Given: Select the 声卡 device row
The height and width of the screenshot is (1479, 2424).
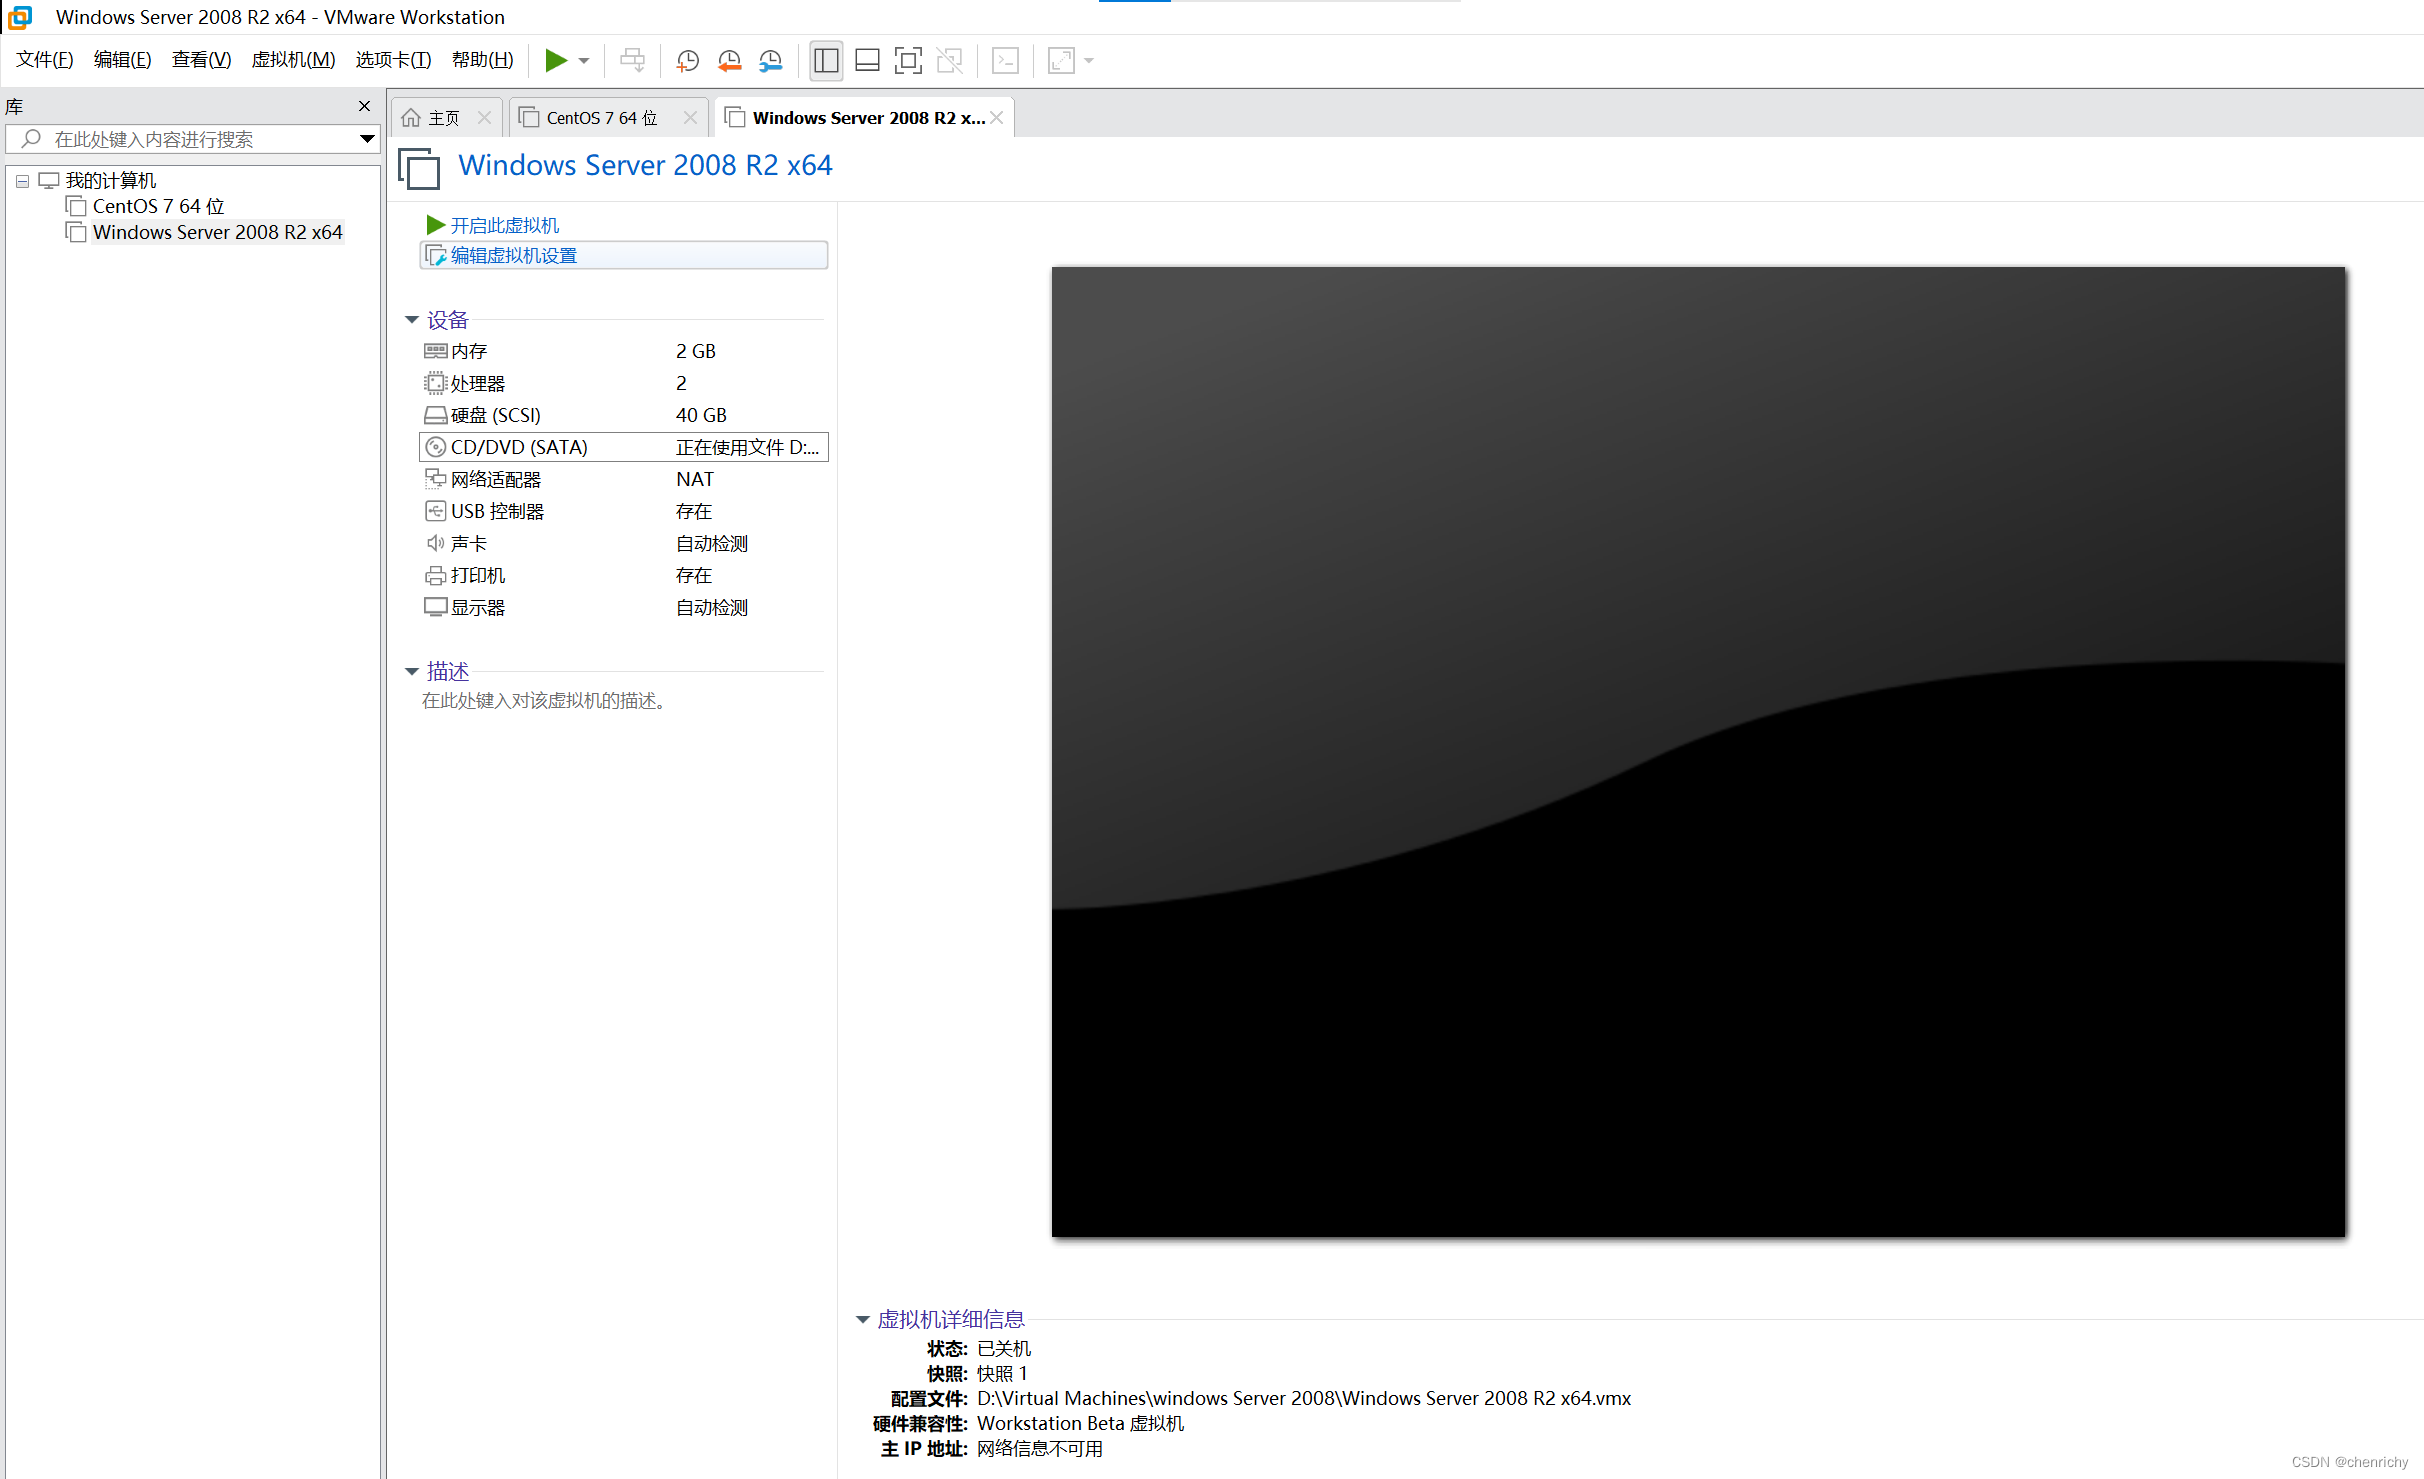Looking at the screenshot, I should 623,543.
